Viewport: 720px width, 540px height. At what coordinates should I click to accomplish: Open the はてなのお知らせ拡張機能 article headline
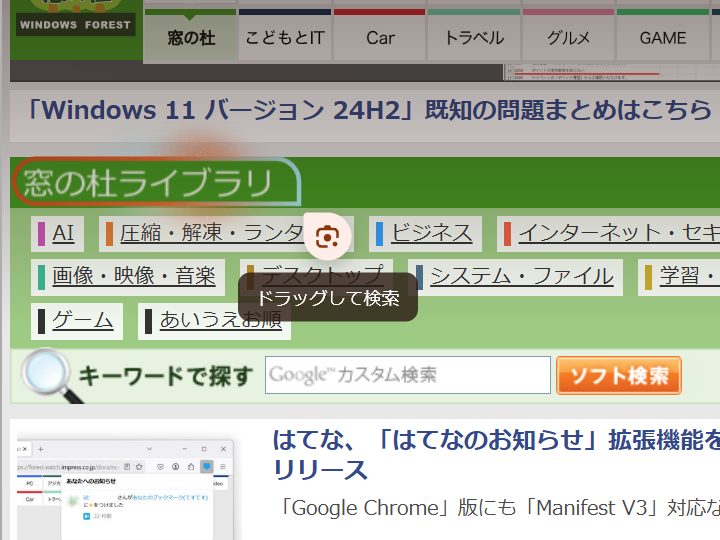496,455
